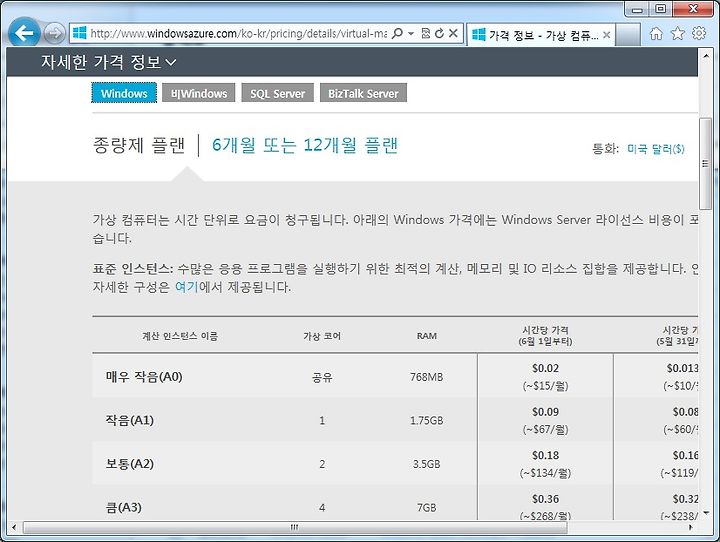720x542 pixels.
Task: Select the BizTalk Server pricing tab
Action: pos(363,93)
